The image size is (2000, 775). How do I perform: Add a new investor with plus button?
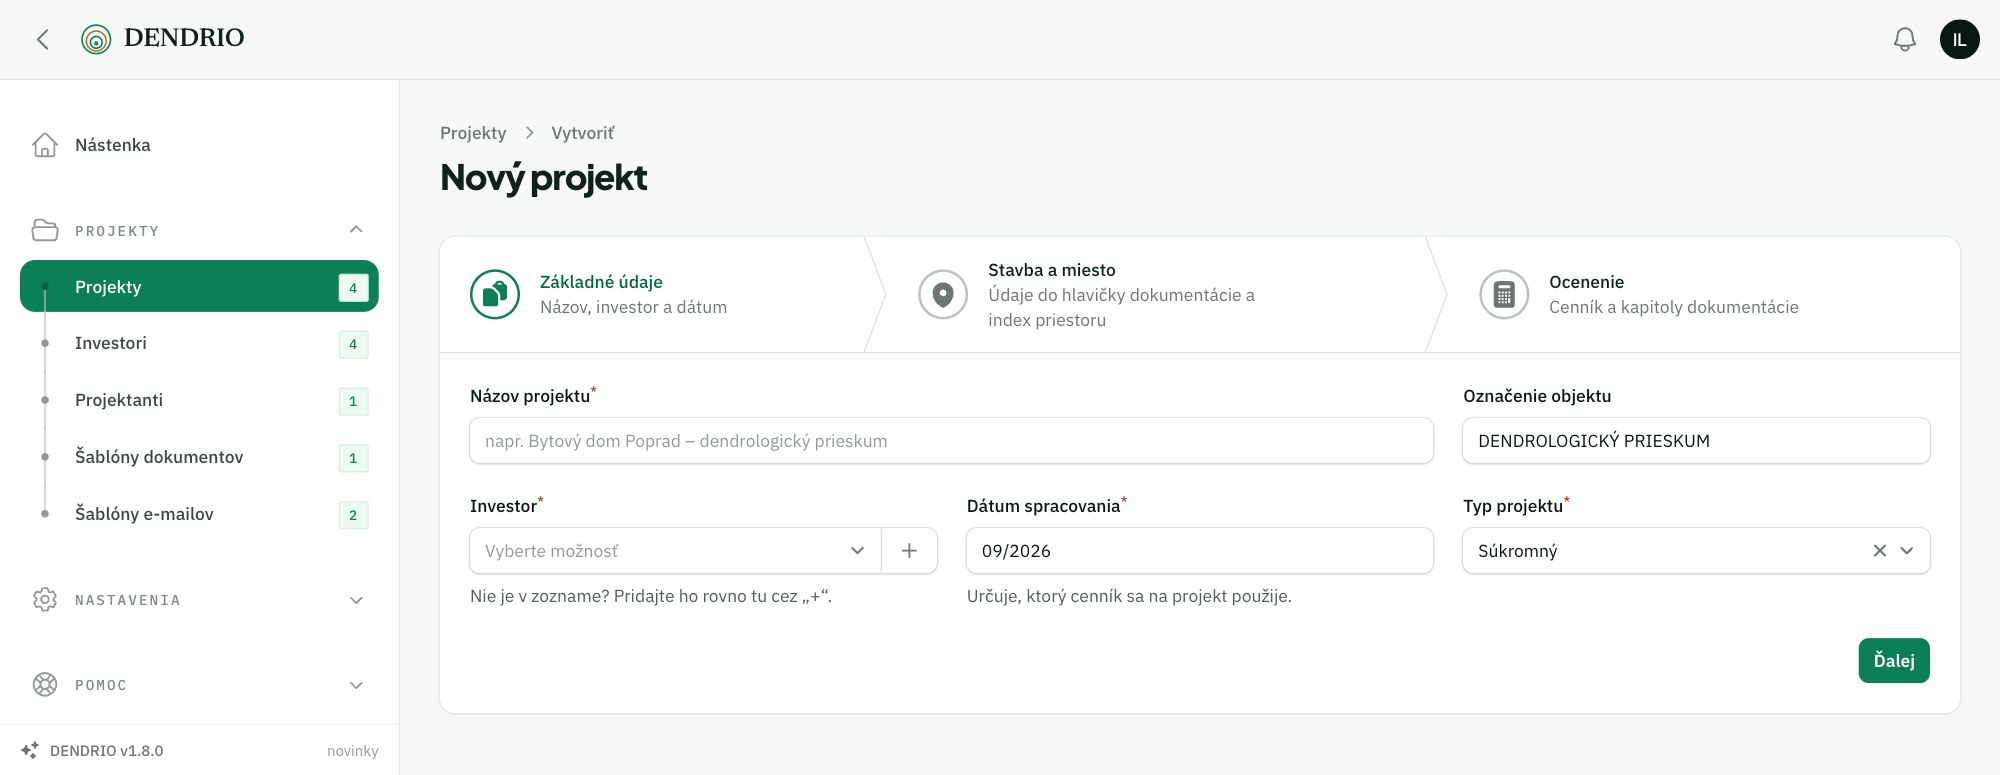click(909, 551)
